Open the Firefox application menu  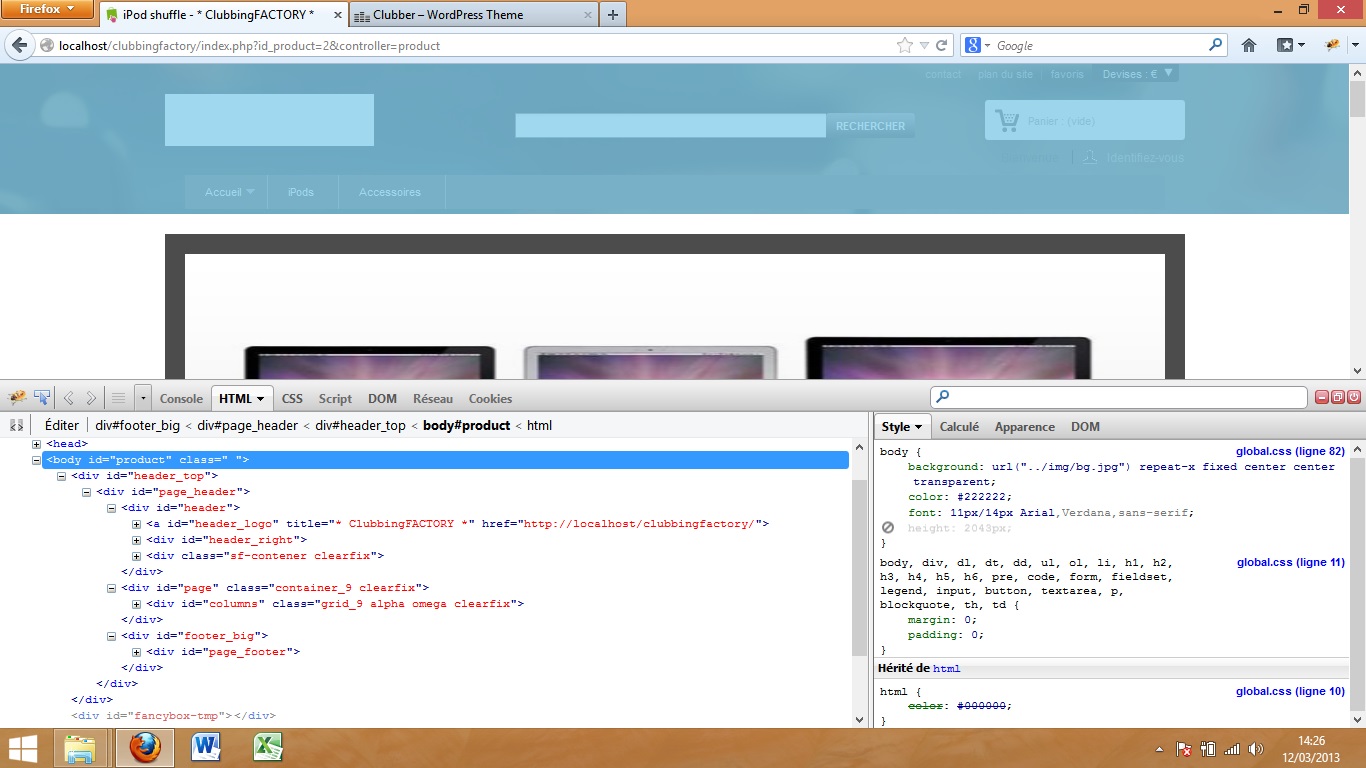point(47,9)
